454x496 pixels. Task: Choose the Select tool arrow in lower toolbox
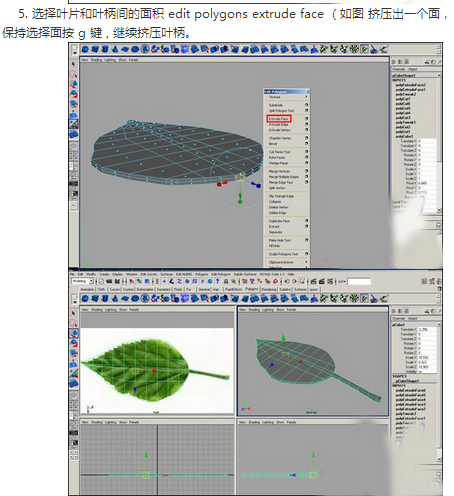[74, 314]
